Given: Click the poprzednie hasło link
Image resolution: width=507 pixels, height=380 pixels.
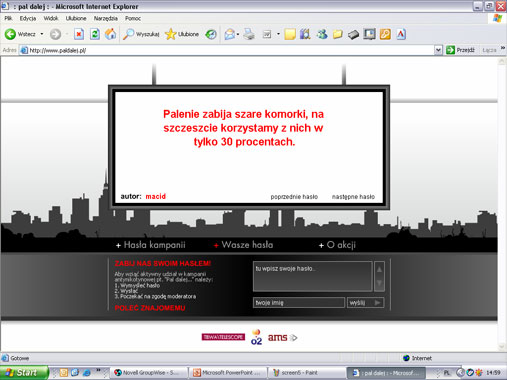Looking at the screenshot, I should coord(294,197).
